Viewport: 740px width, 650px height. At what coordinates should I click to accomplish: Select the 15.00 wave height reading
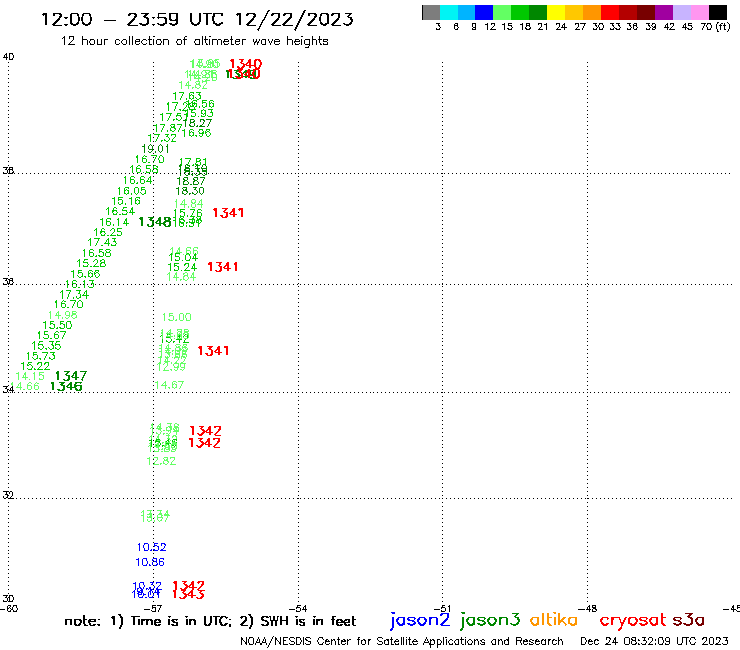click(x=177, y=318)
